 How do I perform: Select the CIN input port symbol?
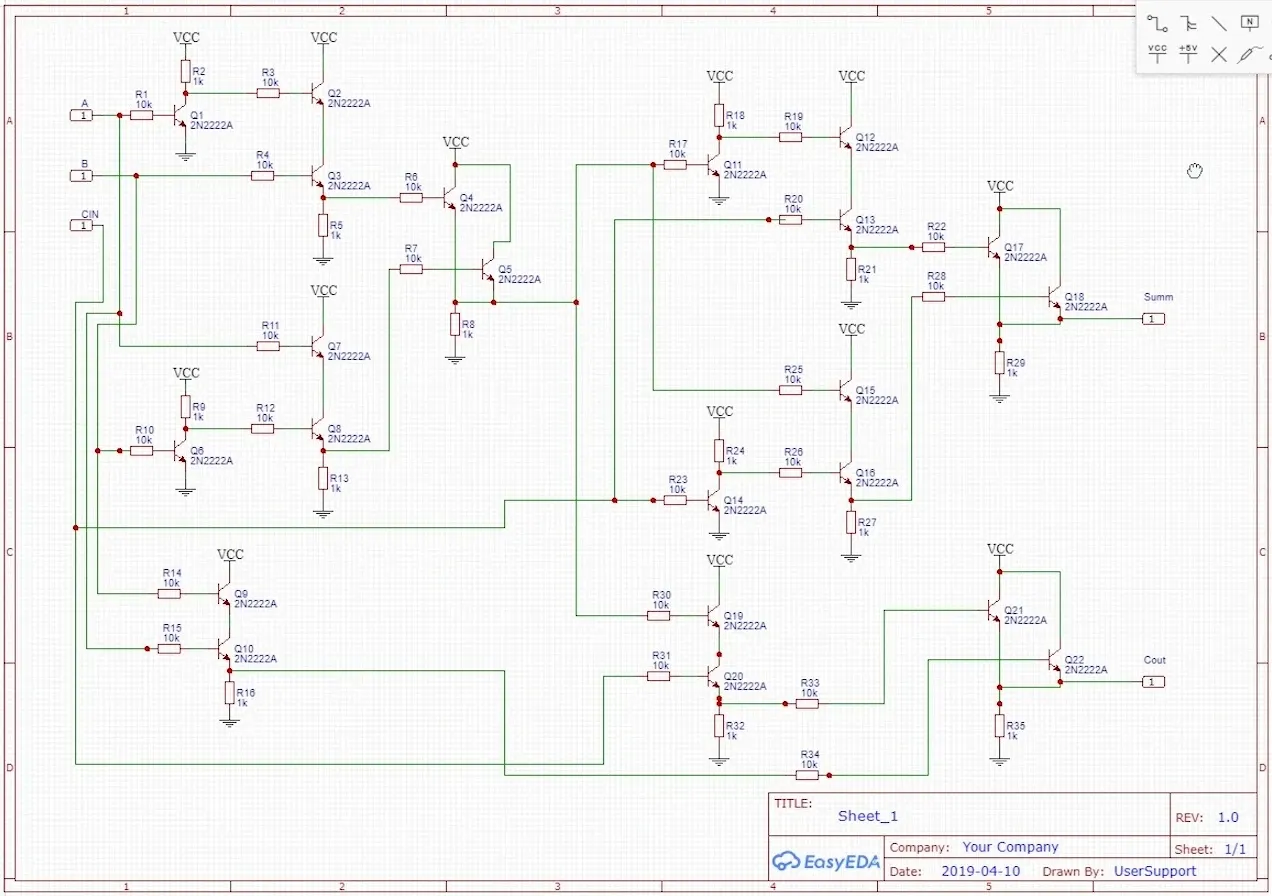pos(83,225)
